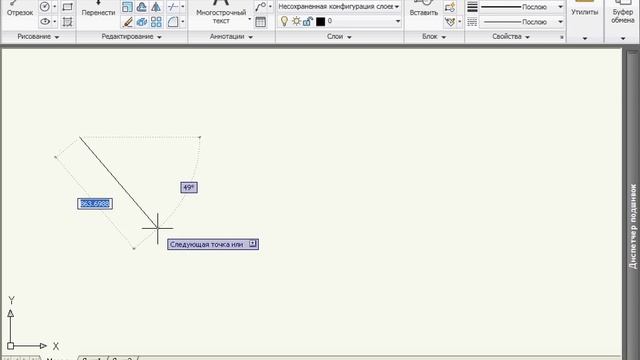The width and height of the screenshot is (640, 360).
Task: Click the 49° angle input box
Action: click(189, 187)
